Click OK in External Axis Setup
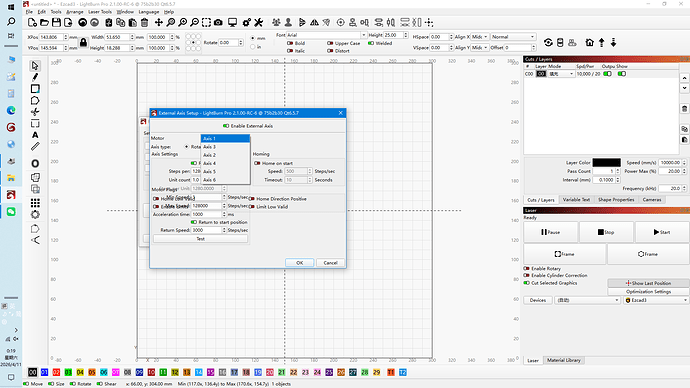Screen dimensions: 690x388 [x=299, y=263]
